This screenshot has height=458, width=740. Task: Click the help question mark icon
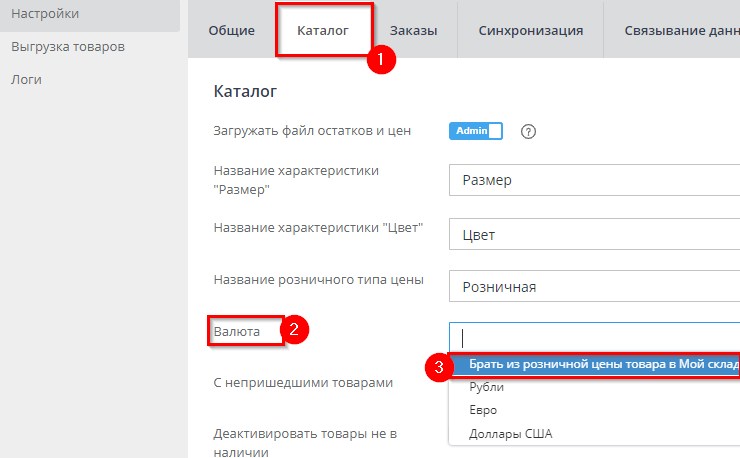[529, 131]
